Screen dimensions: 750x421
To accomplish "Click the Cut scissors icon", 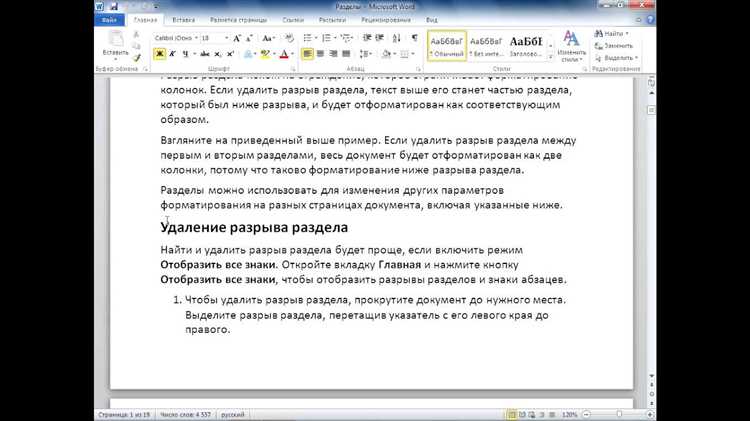I will coord(137,35).
